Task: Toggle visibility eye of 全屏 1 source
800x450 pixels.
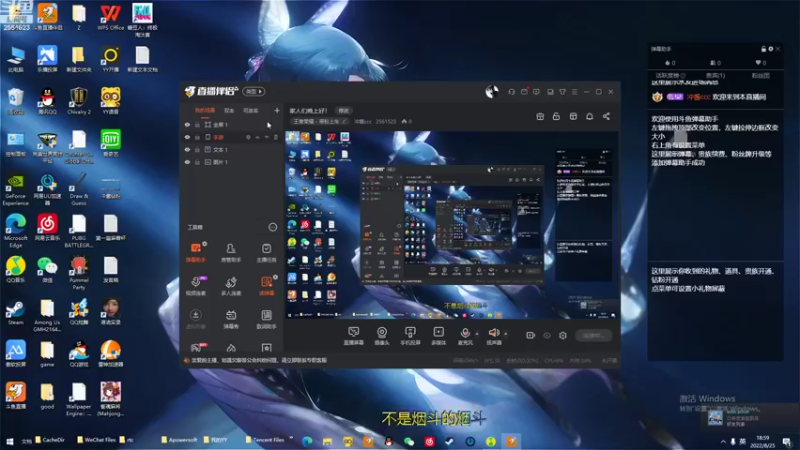Action: tap(187, 124)
